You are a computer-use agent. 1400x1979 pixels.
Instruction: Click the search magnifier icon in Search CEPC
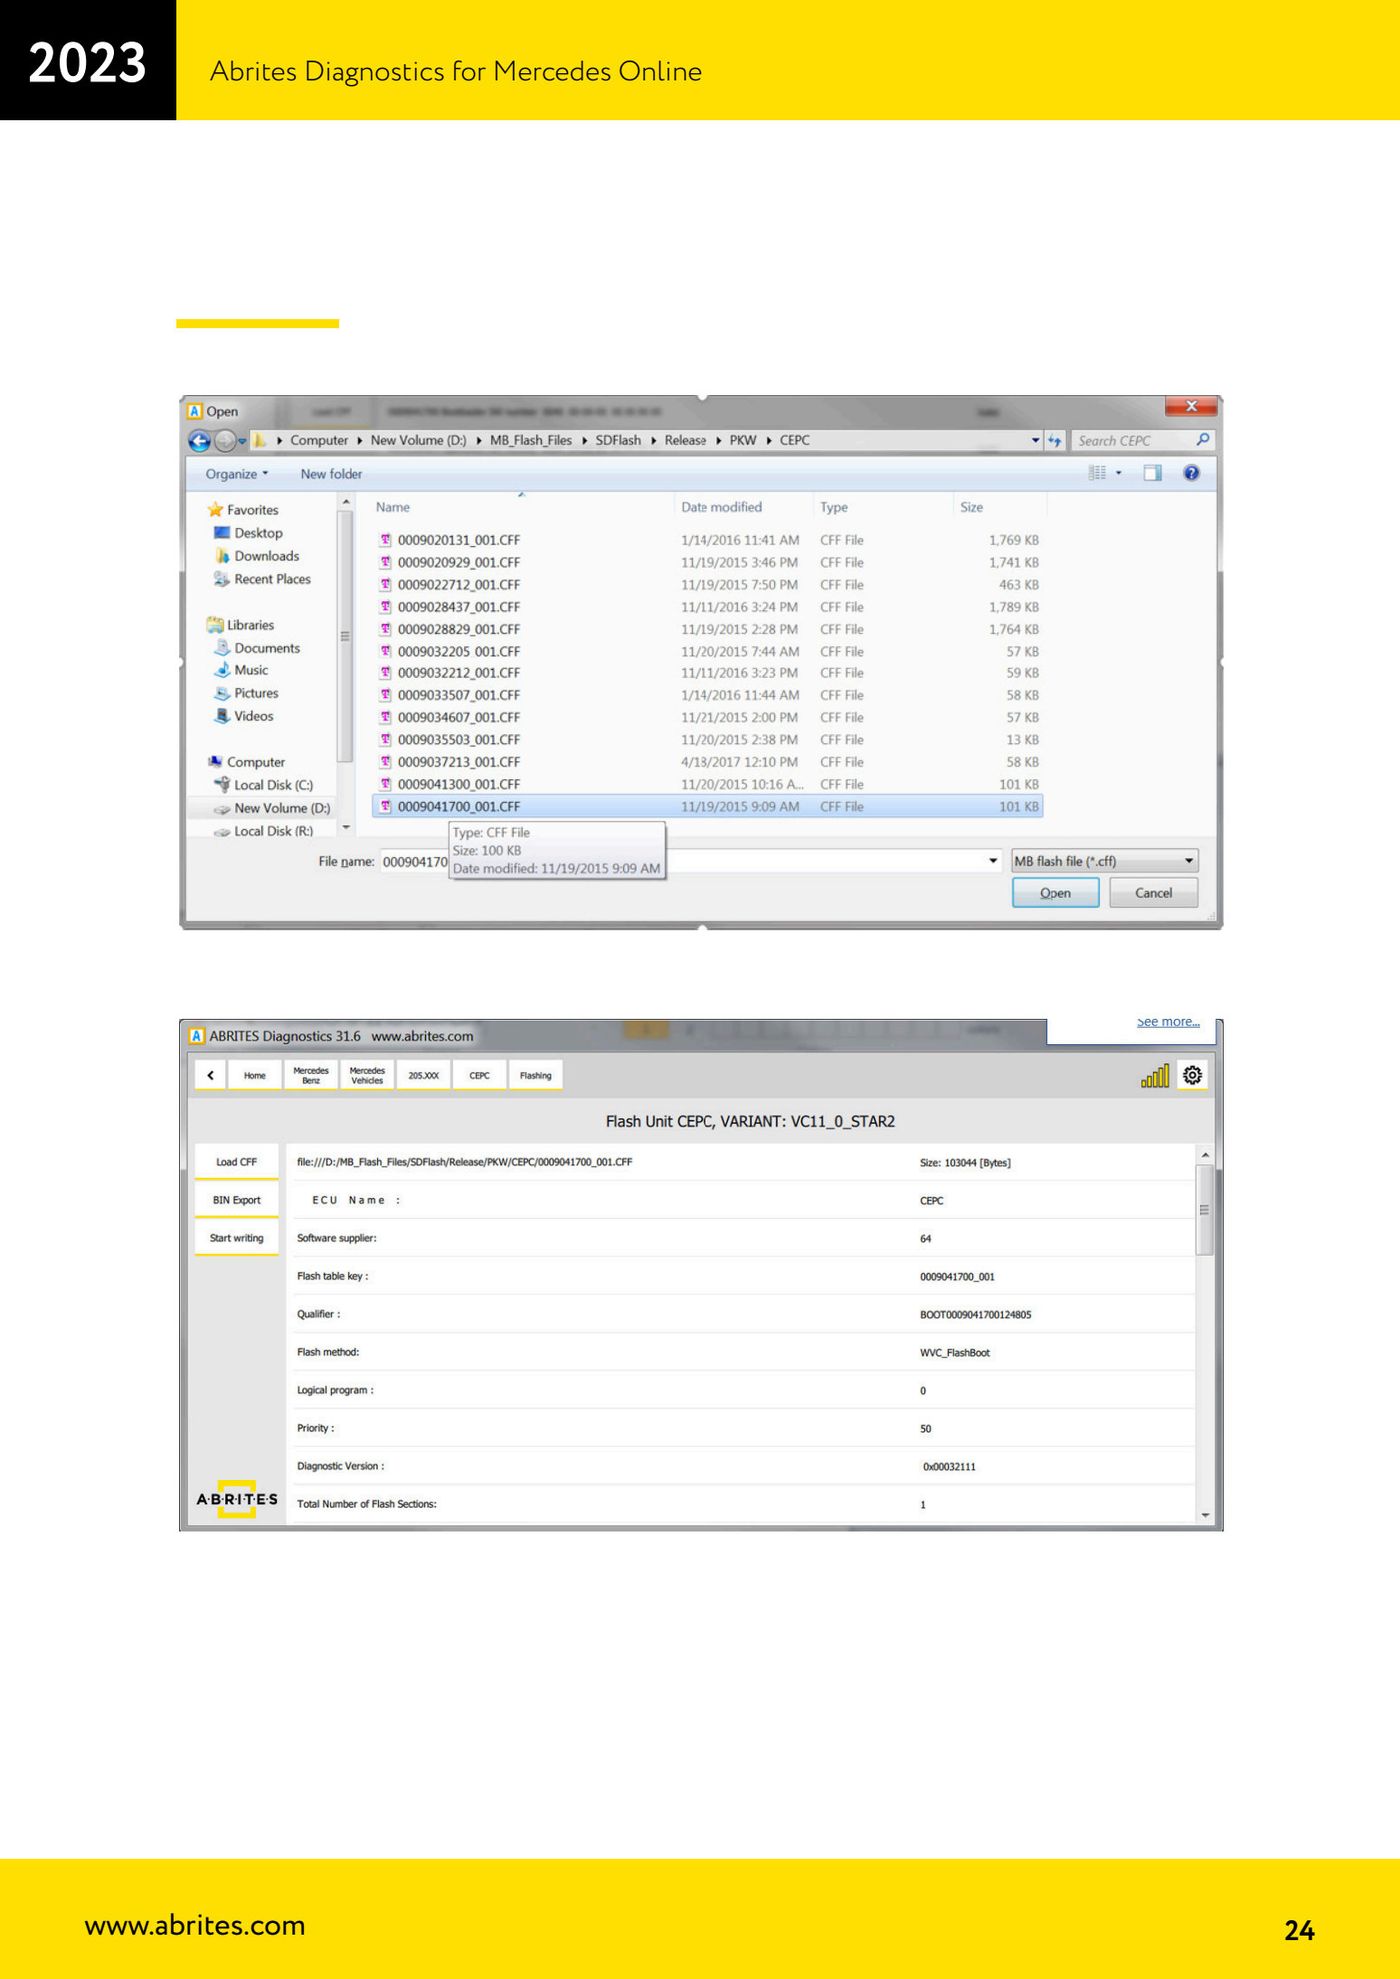click(x=1203, y=440)
